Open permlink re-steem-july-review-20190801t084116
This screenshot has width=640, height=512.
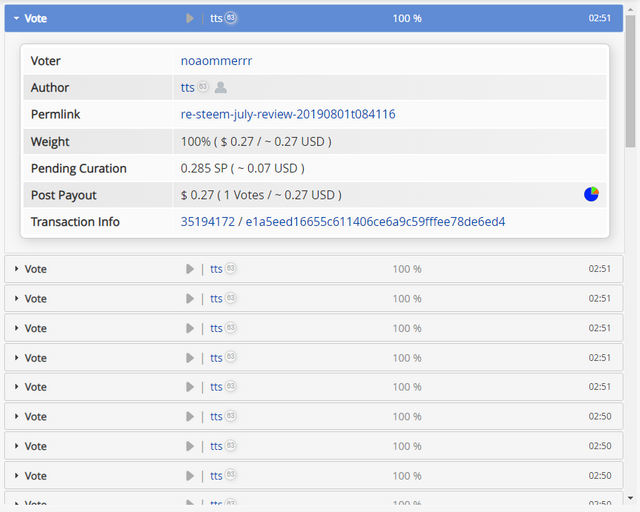288,114
